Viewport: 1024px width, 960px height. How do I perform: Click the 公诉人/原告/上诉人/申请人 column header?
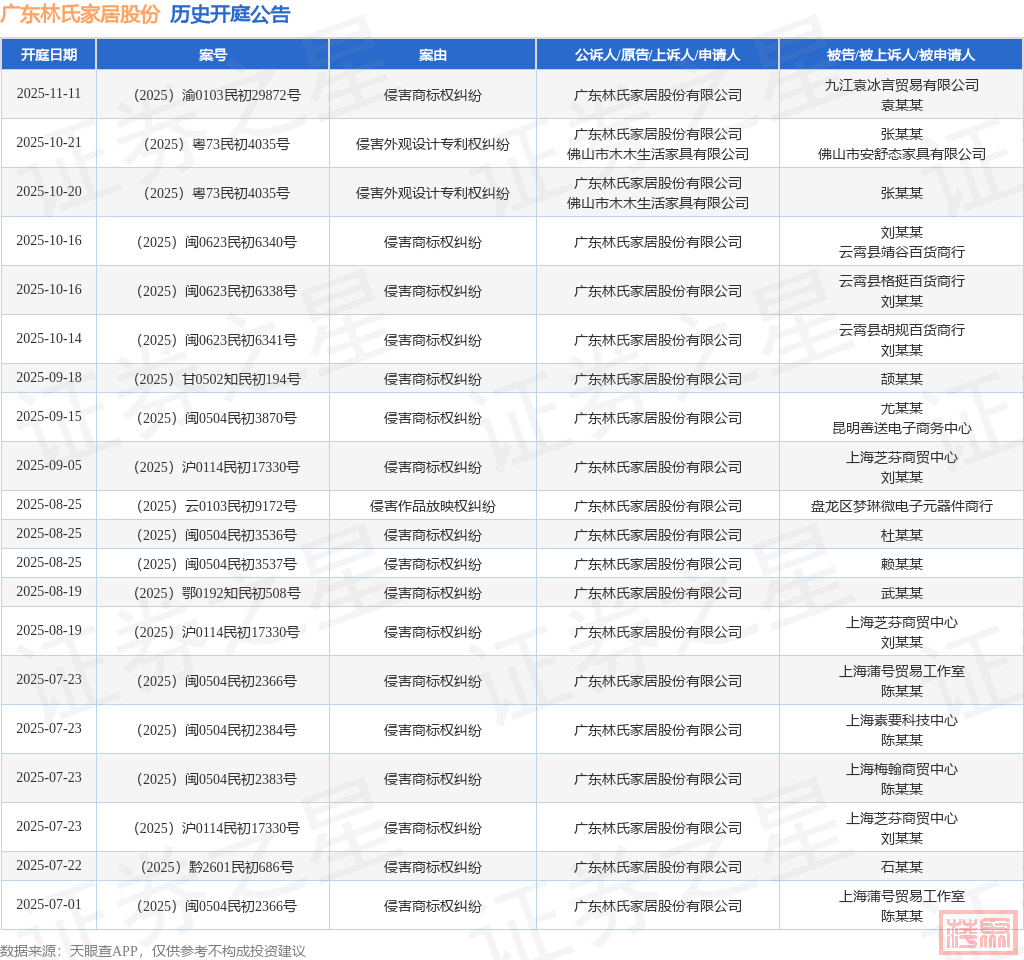(657, 55)
